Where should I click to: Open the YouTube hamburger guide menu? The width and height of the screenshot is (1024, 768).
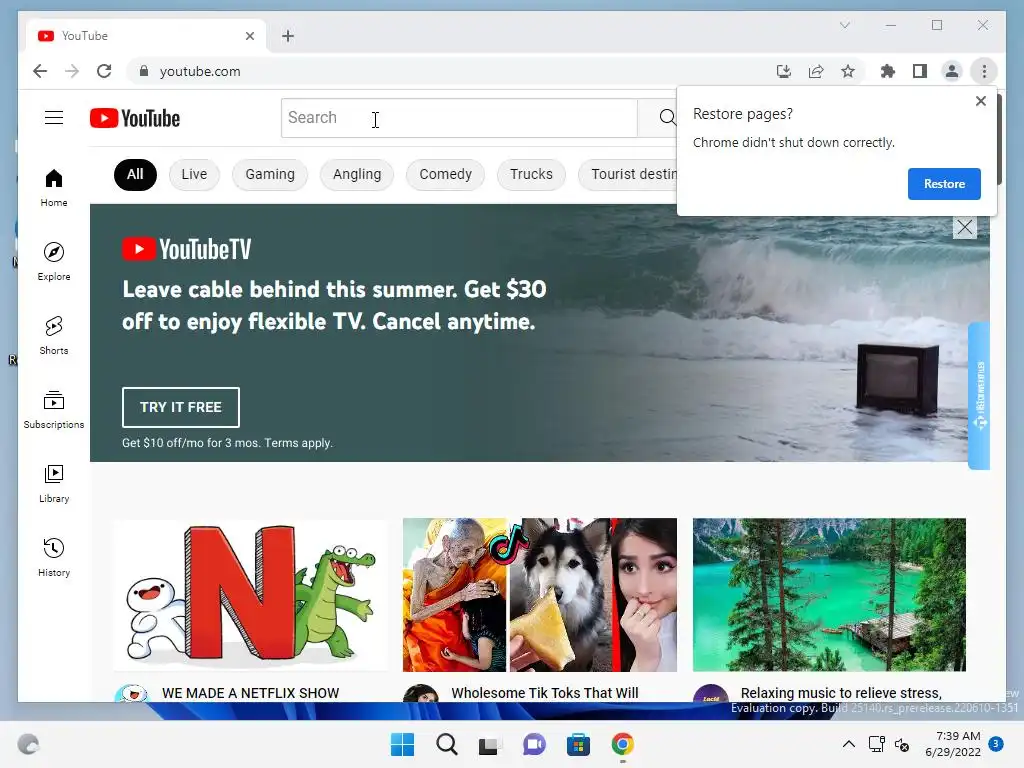(x=54, y=118)
